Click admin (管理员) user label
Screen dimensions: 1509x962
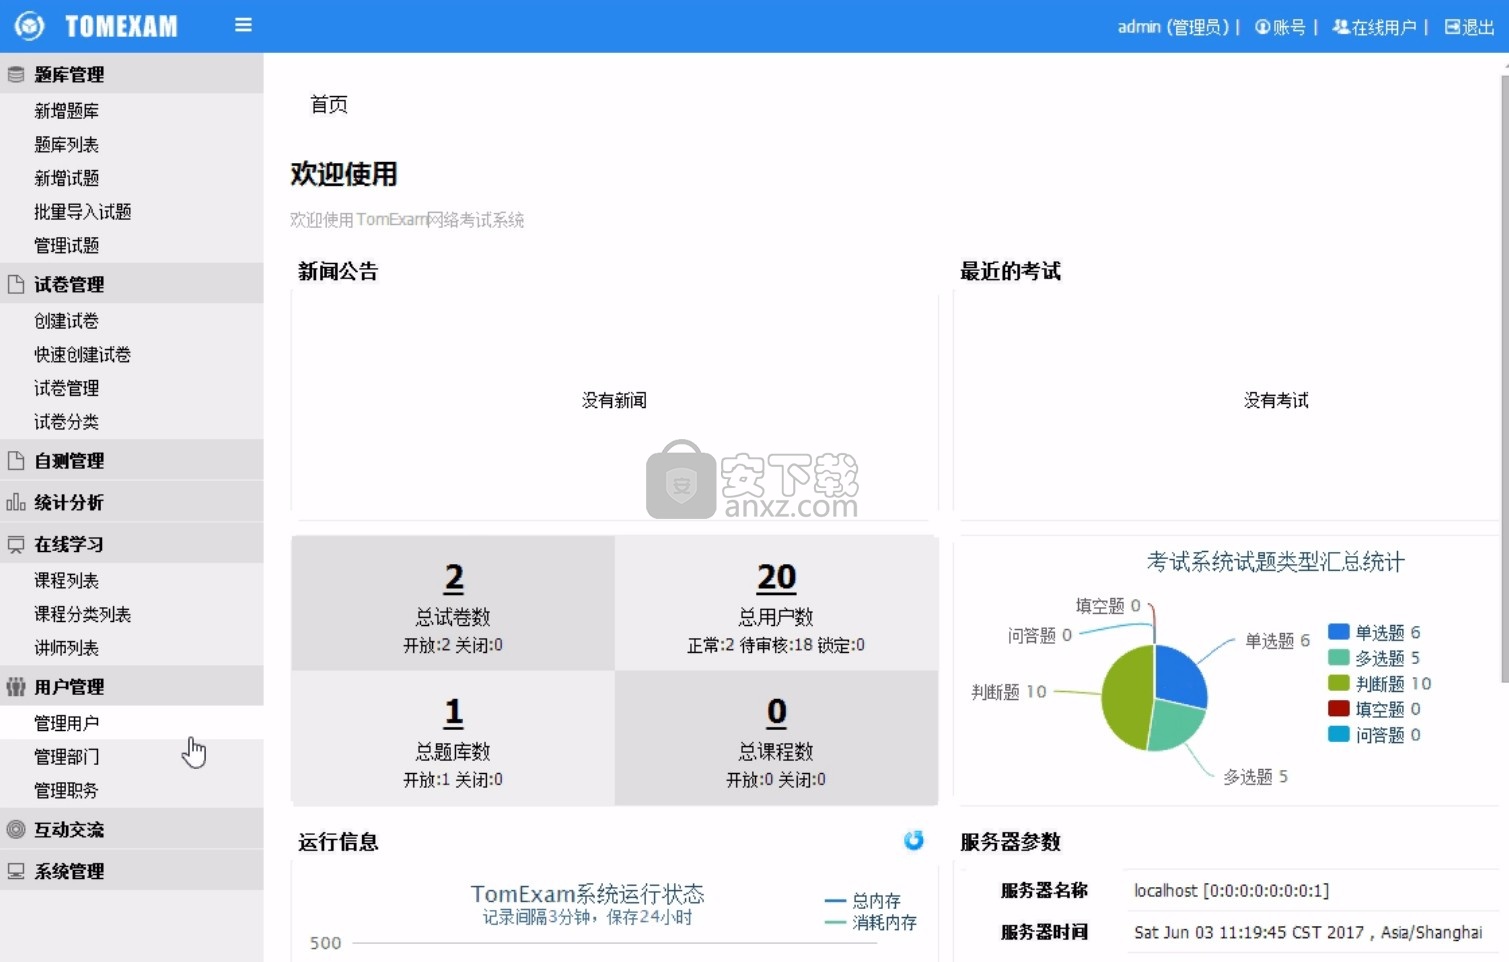[1173, 27]
